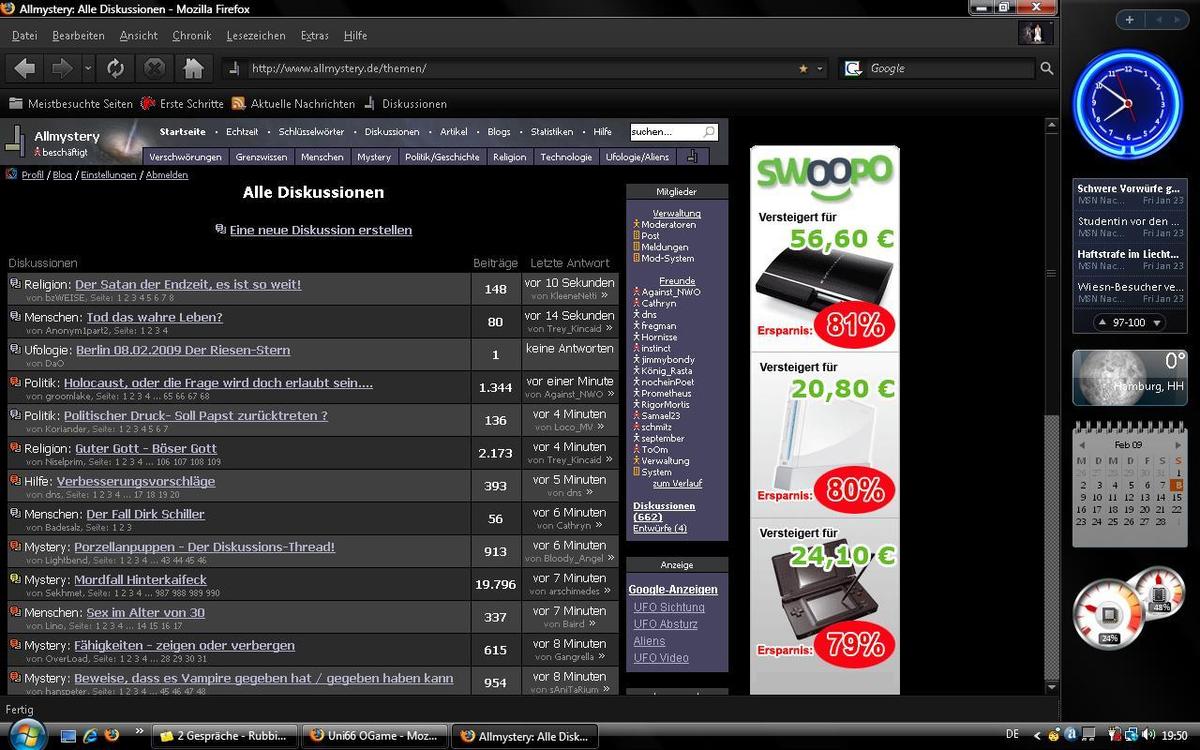
Task: Click the magnifier in the site search box
Action: pyautogui.click(x=709, y=132)
